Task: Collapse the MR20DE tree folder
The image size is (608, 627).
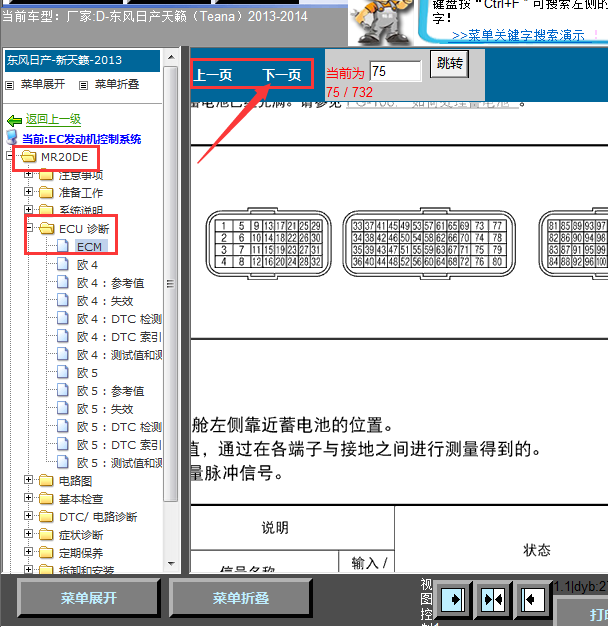Action: pos(10,156)
